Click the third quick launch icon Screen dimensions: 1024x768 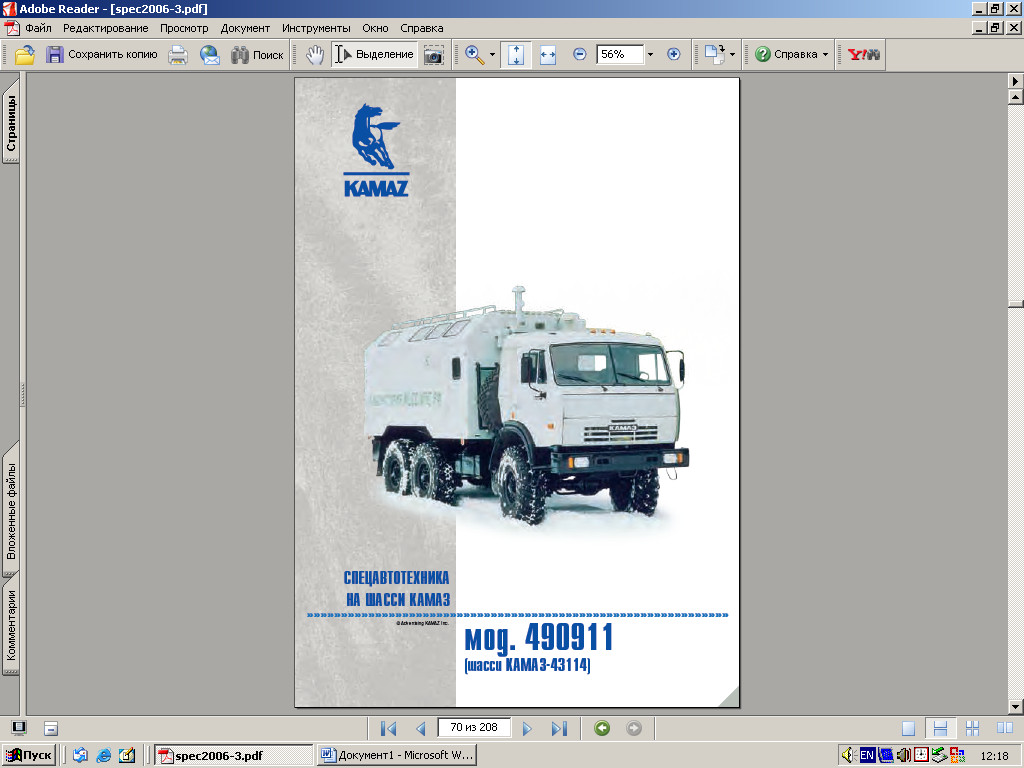coord(127,756)
